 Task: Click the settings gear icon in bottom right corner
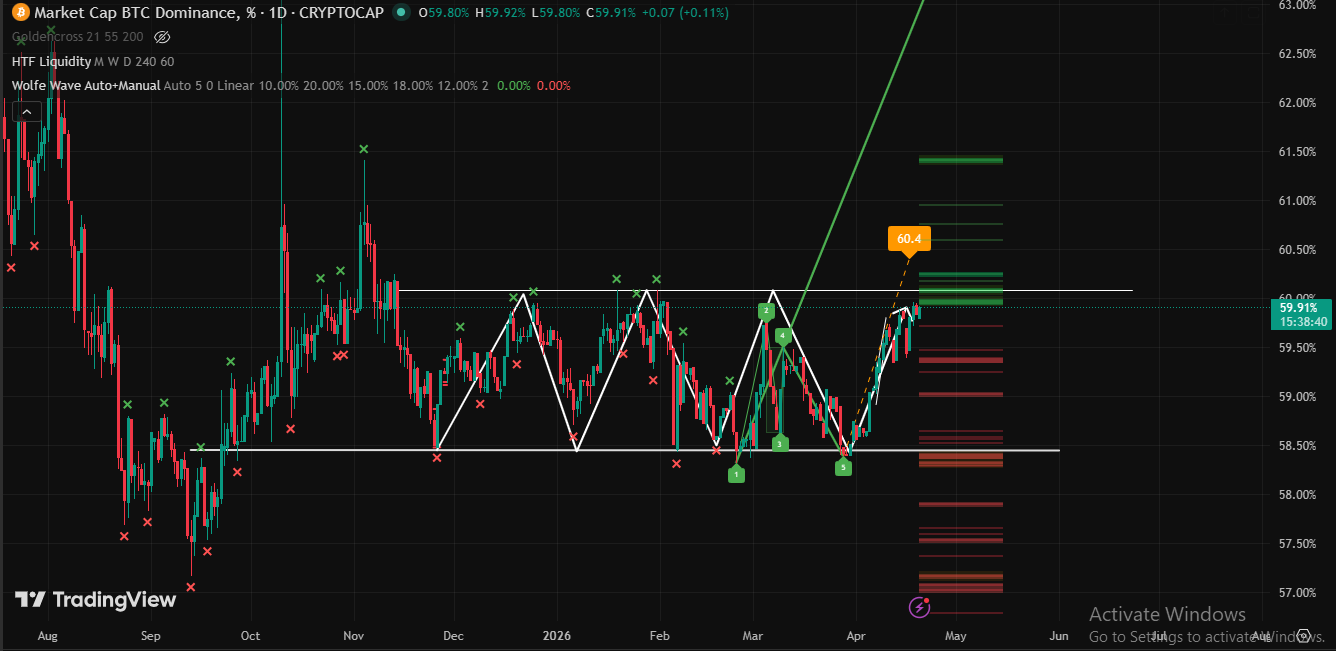[1304, 635]
